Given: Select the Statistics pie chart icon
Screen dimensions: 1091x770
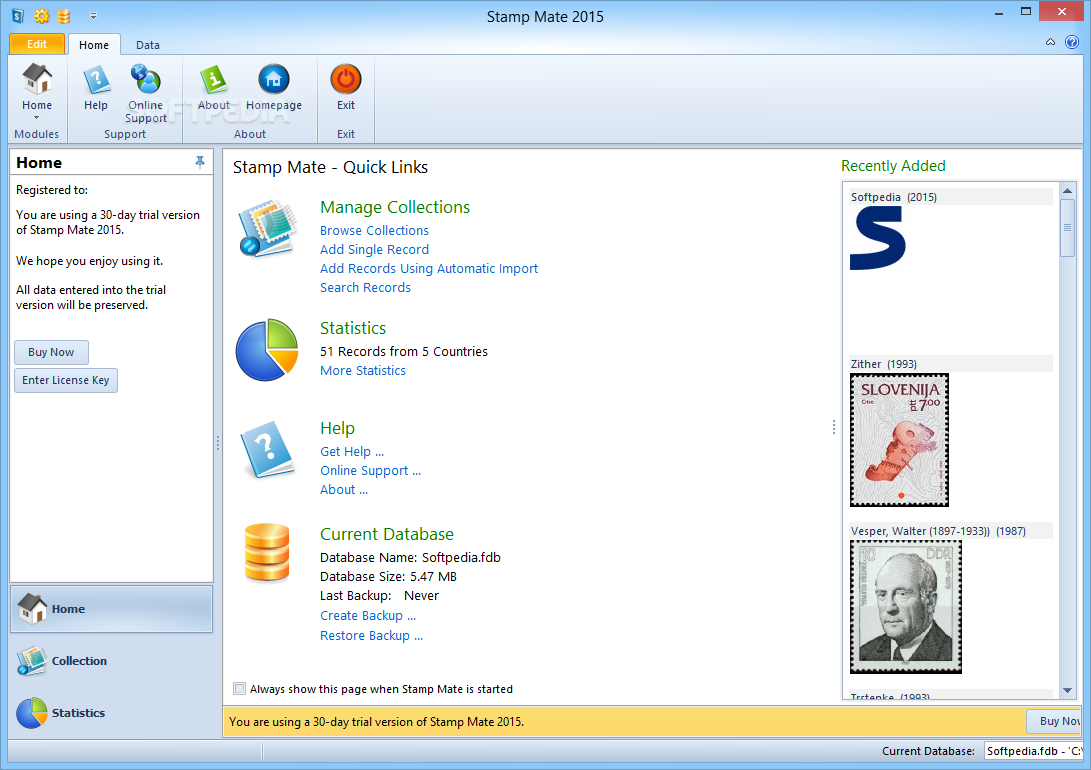Looking at the screenshot, I should click(267, 350).
